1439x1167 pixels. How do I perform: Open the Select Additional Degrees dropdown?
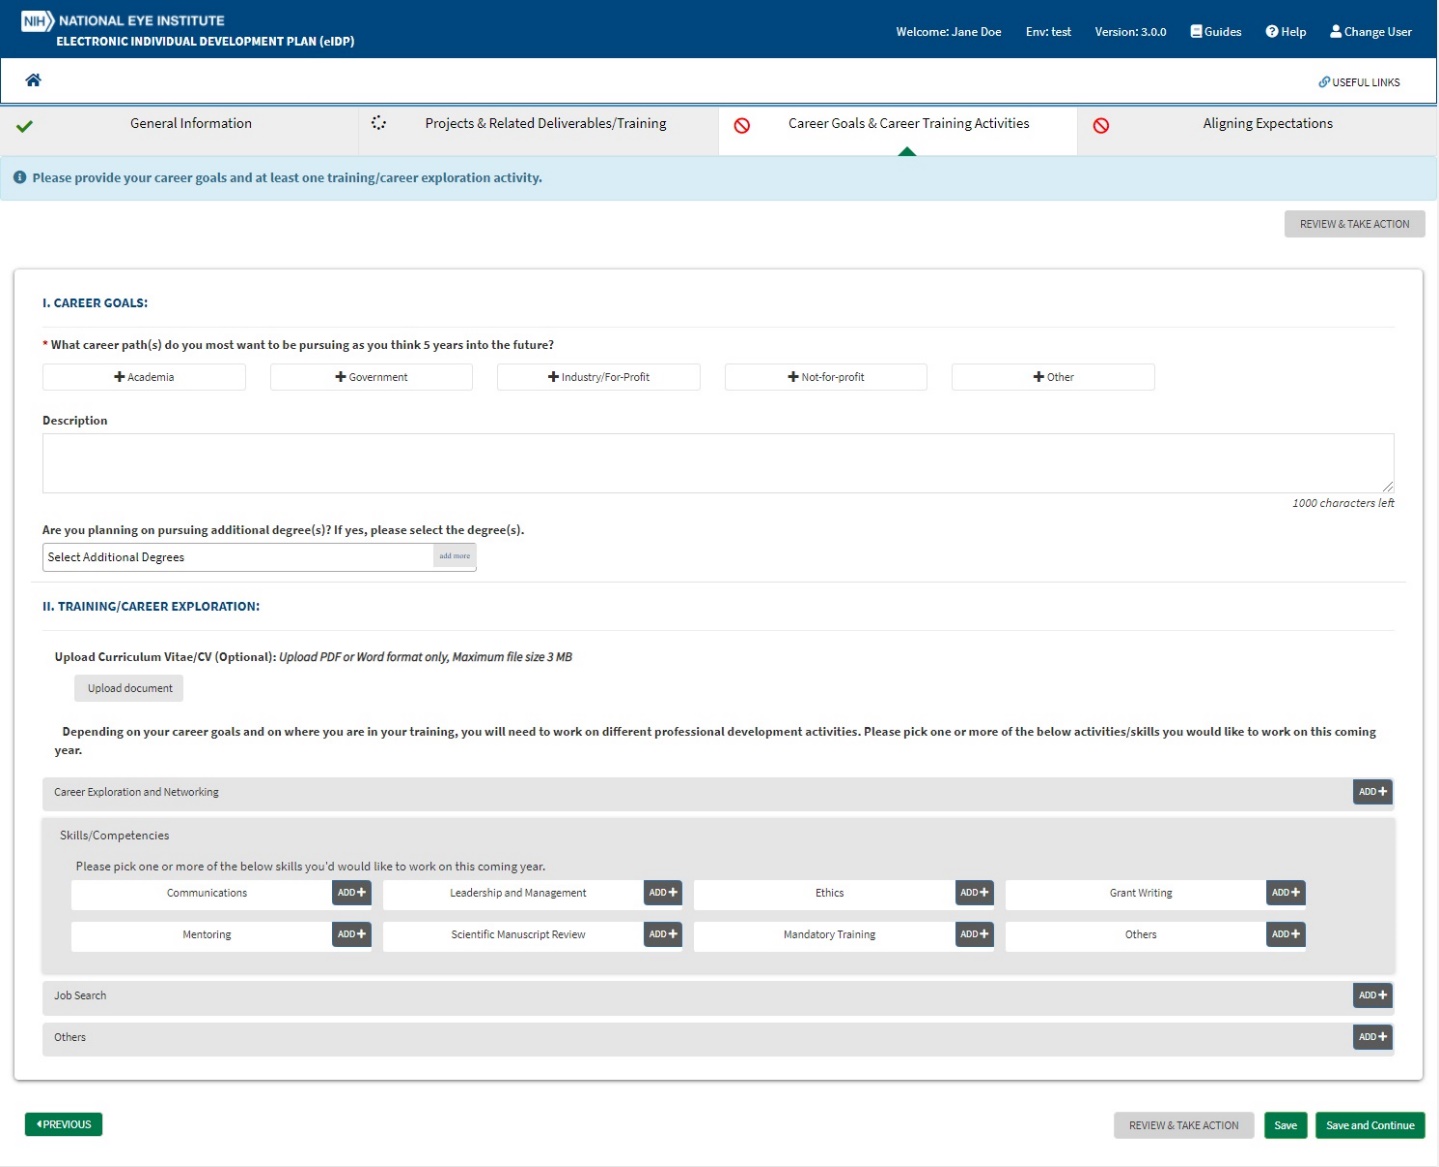tap(238, 557)
